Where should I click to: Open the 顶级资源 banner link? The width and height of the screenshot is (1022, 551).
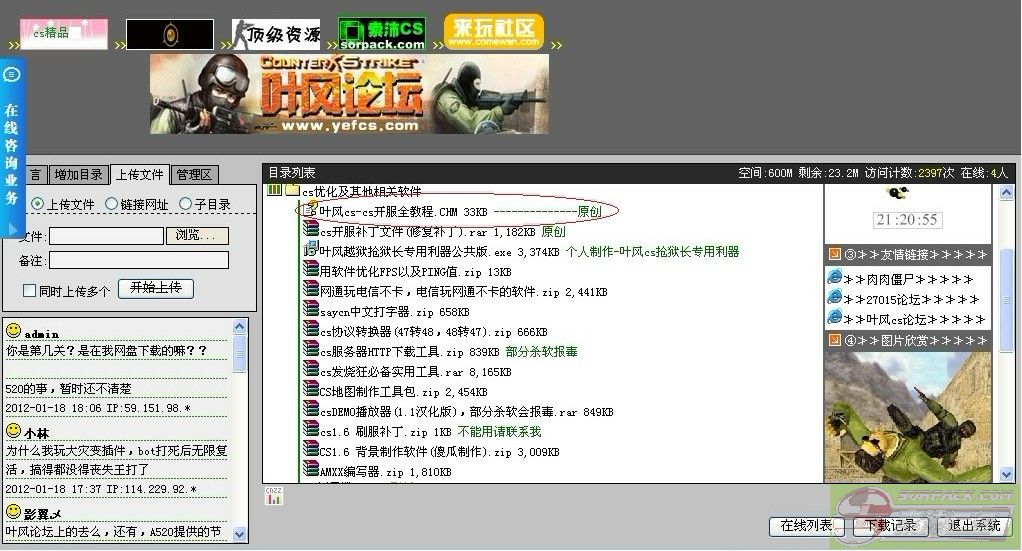pos(276,35)
